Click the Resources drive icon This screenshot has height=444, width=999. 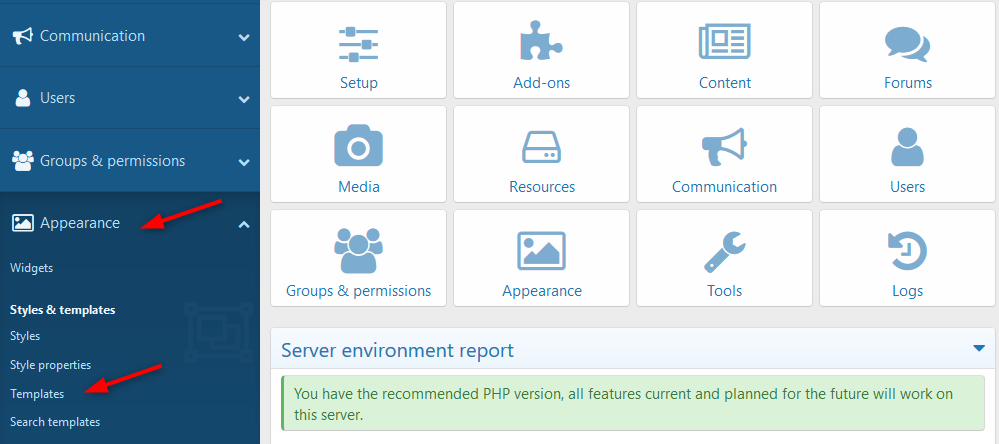pos(541,147)
